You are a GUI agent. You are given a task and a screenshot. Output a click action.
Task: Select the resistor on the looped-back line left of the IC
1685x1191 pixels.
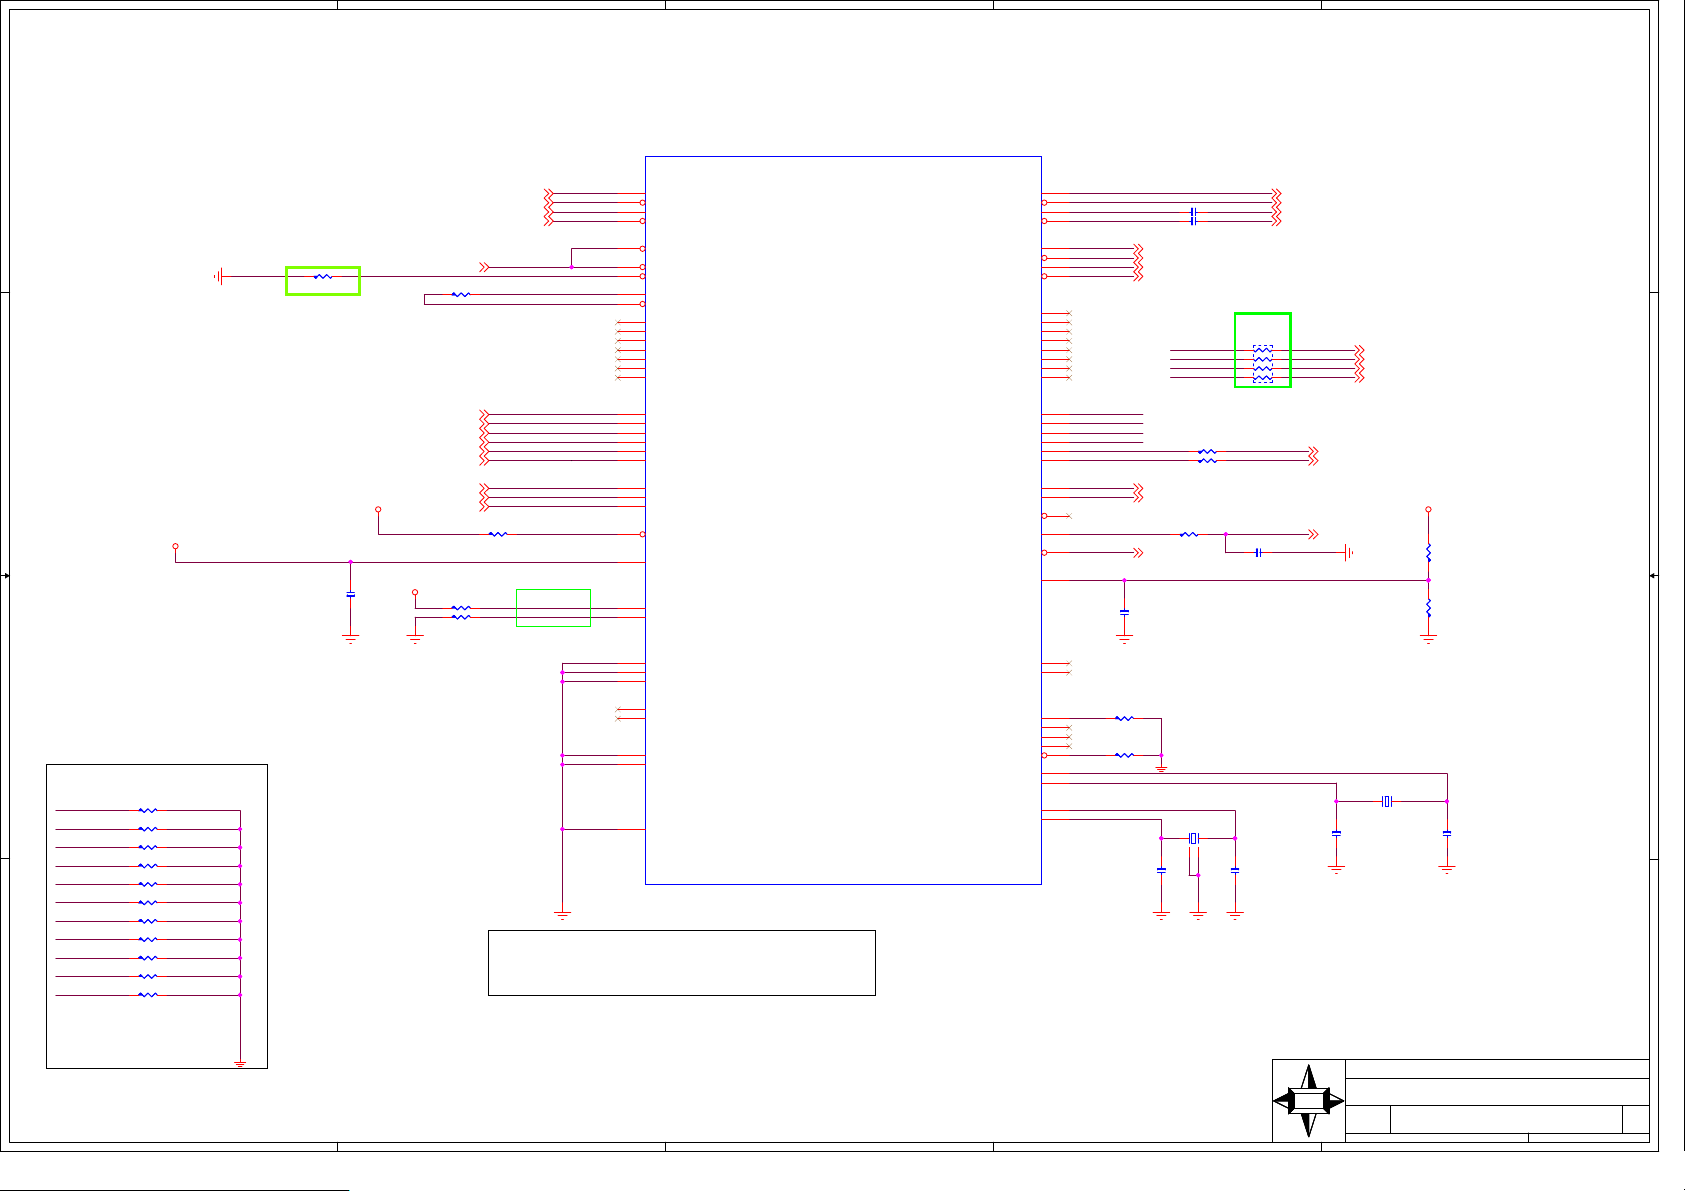(461, 294)
